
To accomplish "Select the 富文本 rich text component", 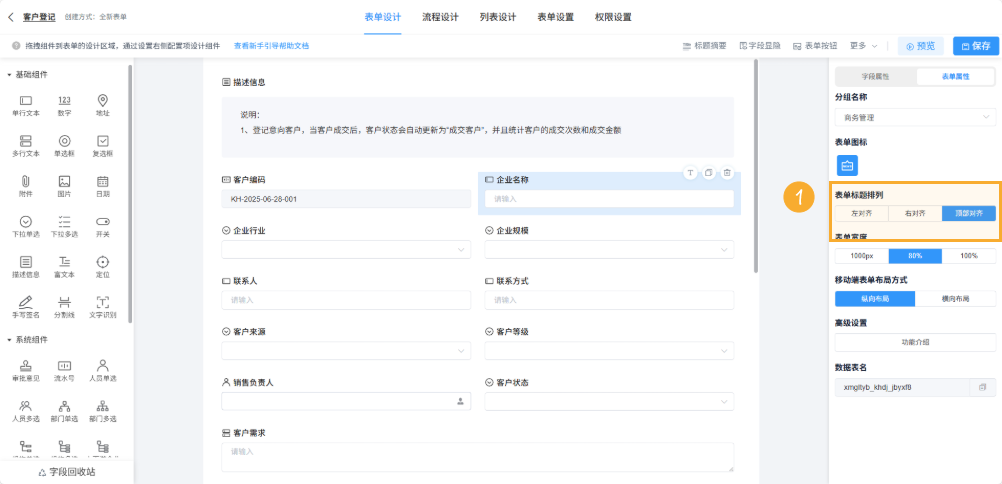I will pyautogui.click(x=64, y=267).
